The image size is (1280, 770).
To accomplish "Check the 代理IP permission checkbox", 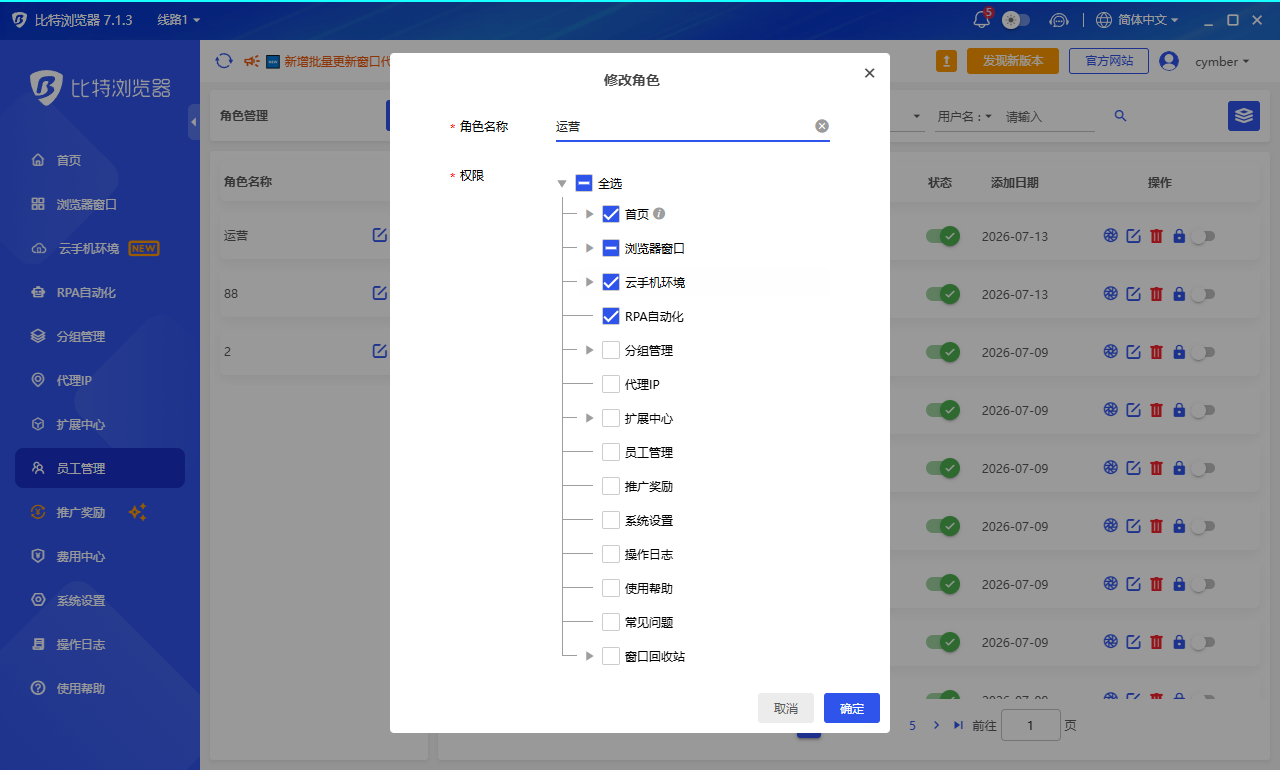I will tap(611, 384).
